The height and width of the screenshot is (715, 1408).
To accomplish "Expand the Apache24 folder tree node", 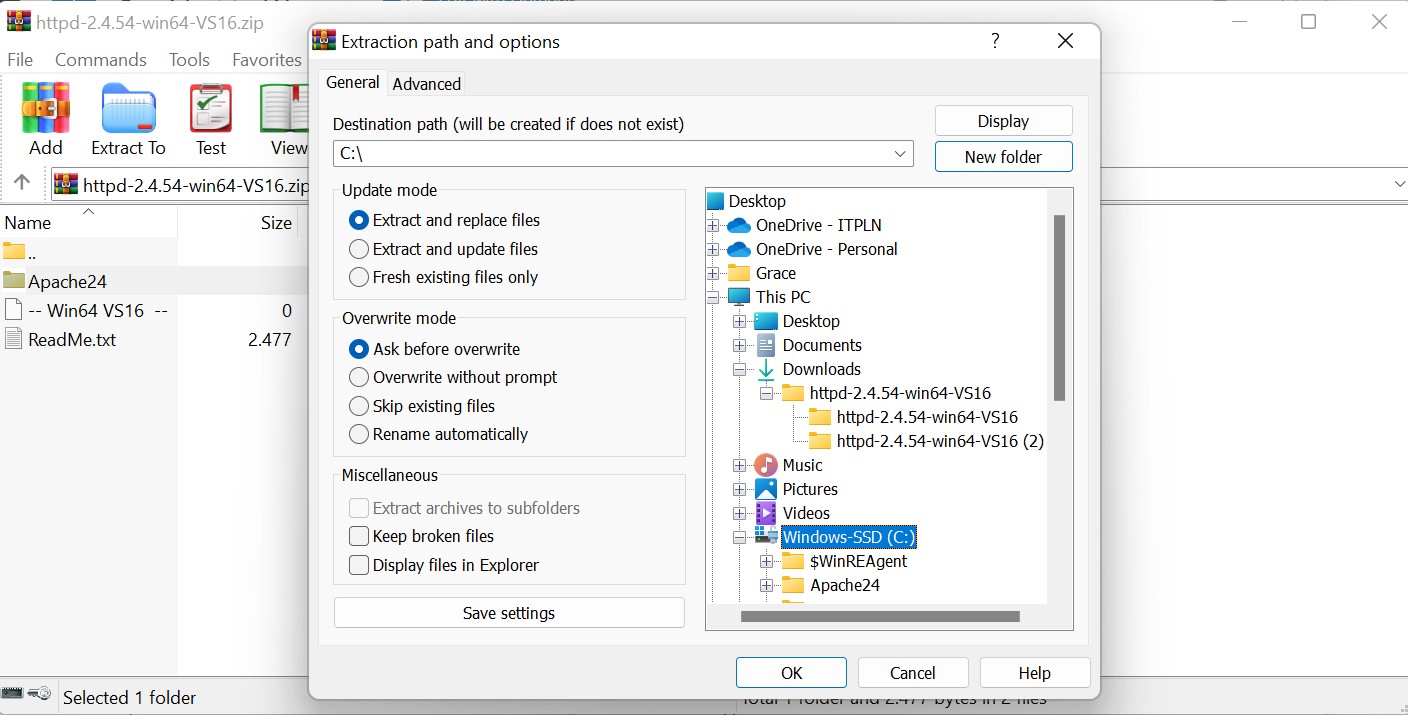I will (767, 585).
